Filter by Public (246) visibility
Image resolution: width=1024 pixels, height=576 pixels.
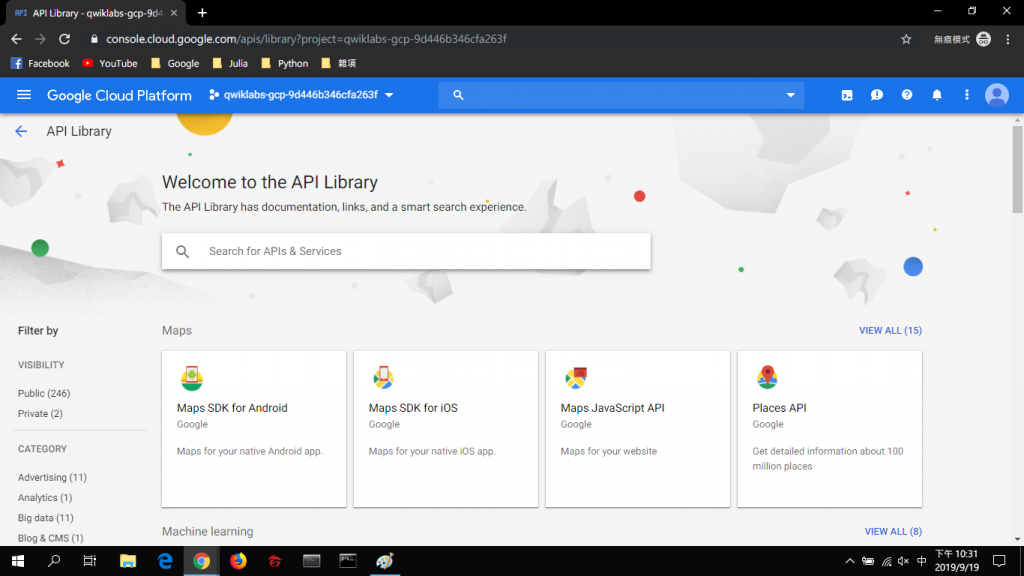coord(44,393)
